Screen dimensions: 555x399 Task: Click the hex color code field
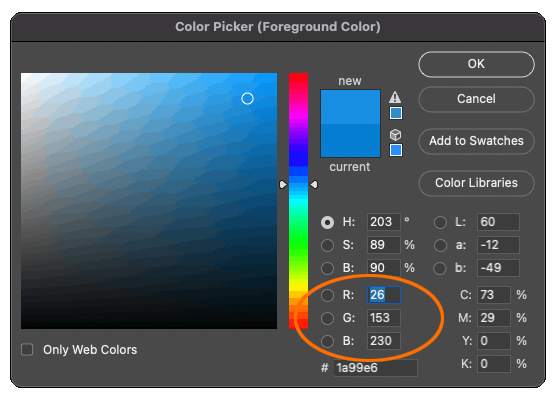tap(376, 368)
